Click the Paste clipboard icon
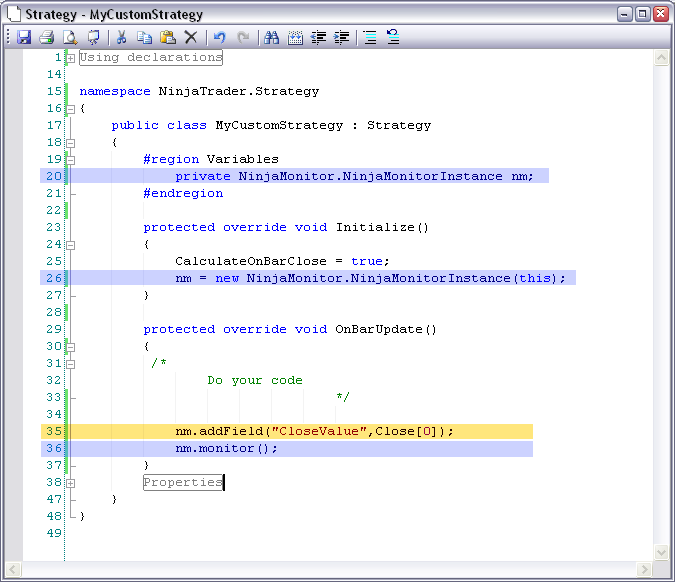675x582 pixels. point(168,37)
